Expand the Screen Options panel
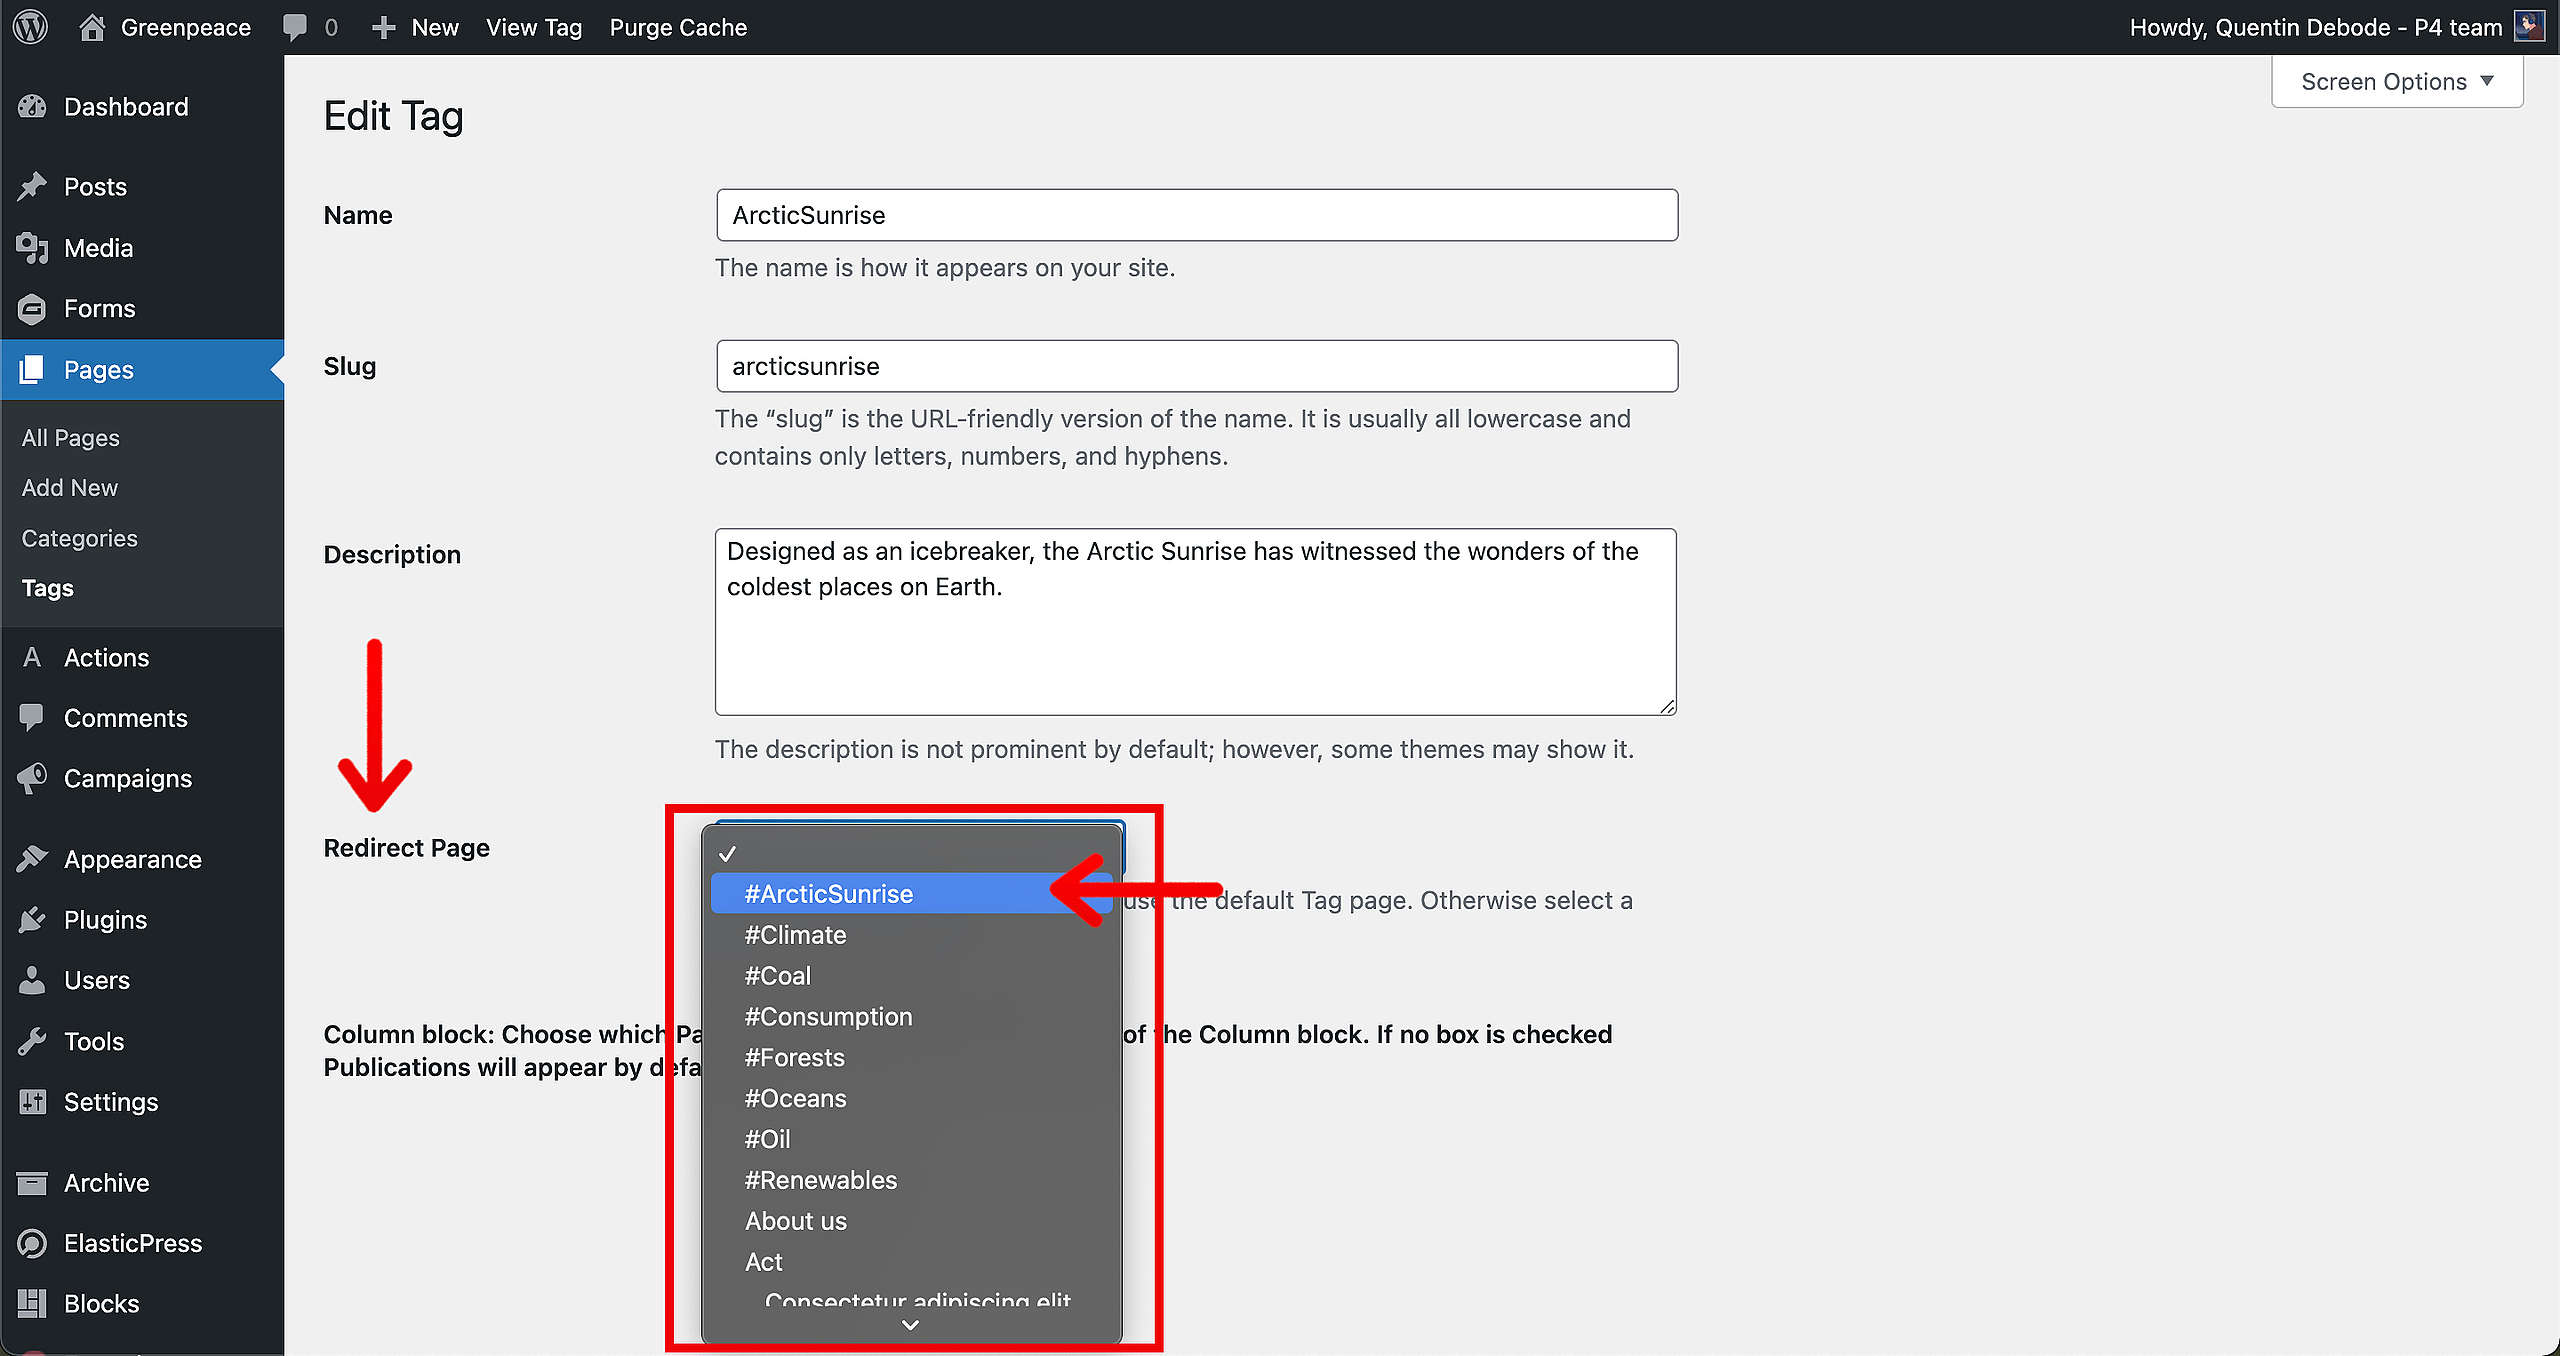Viewport: 2560px width, 1356px height. 2396,81
